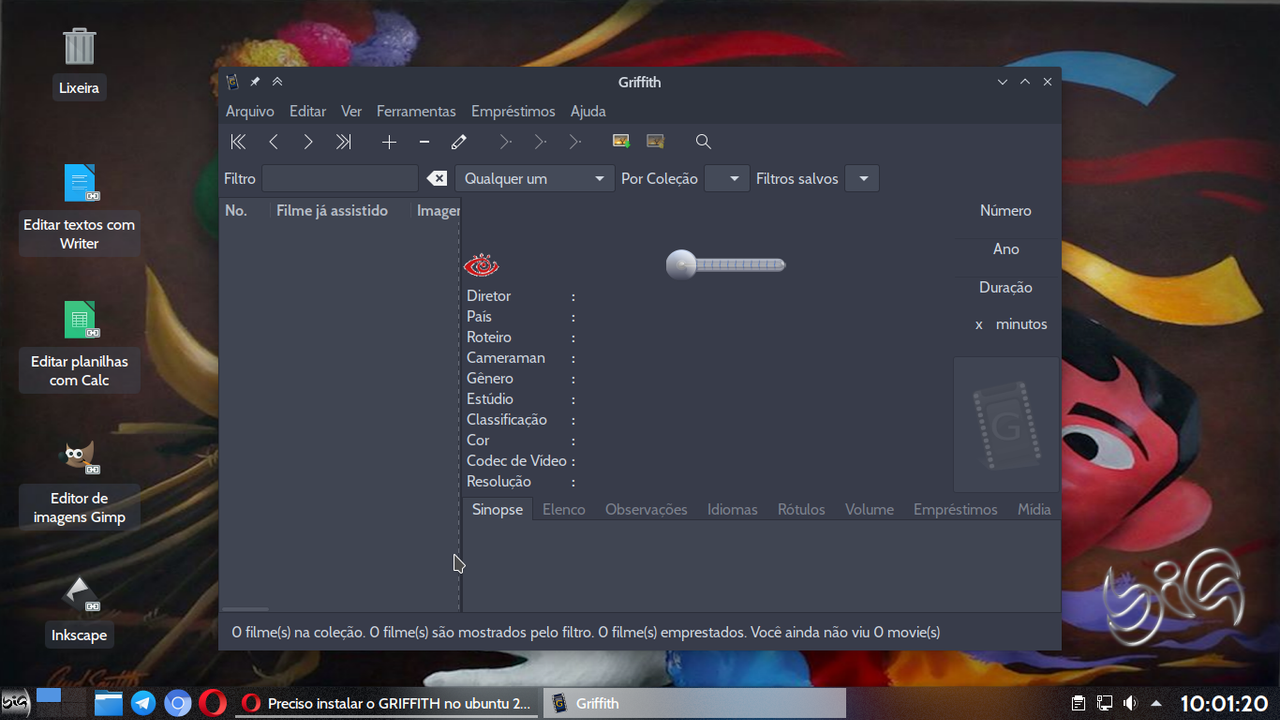Image resolution: width=1280 pixels, height=720 pixels.
Task: Switch to the Elenco tab
Action: 564,509
